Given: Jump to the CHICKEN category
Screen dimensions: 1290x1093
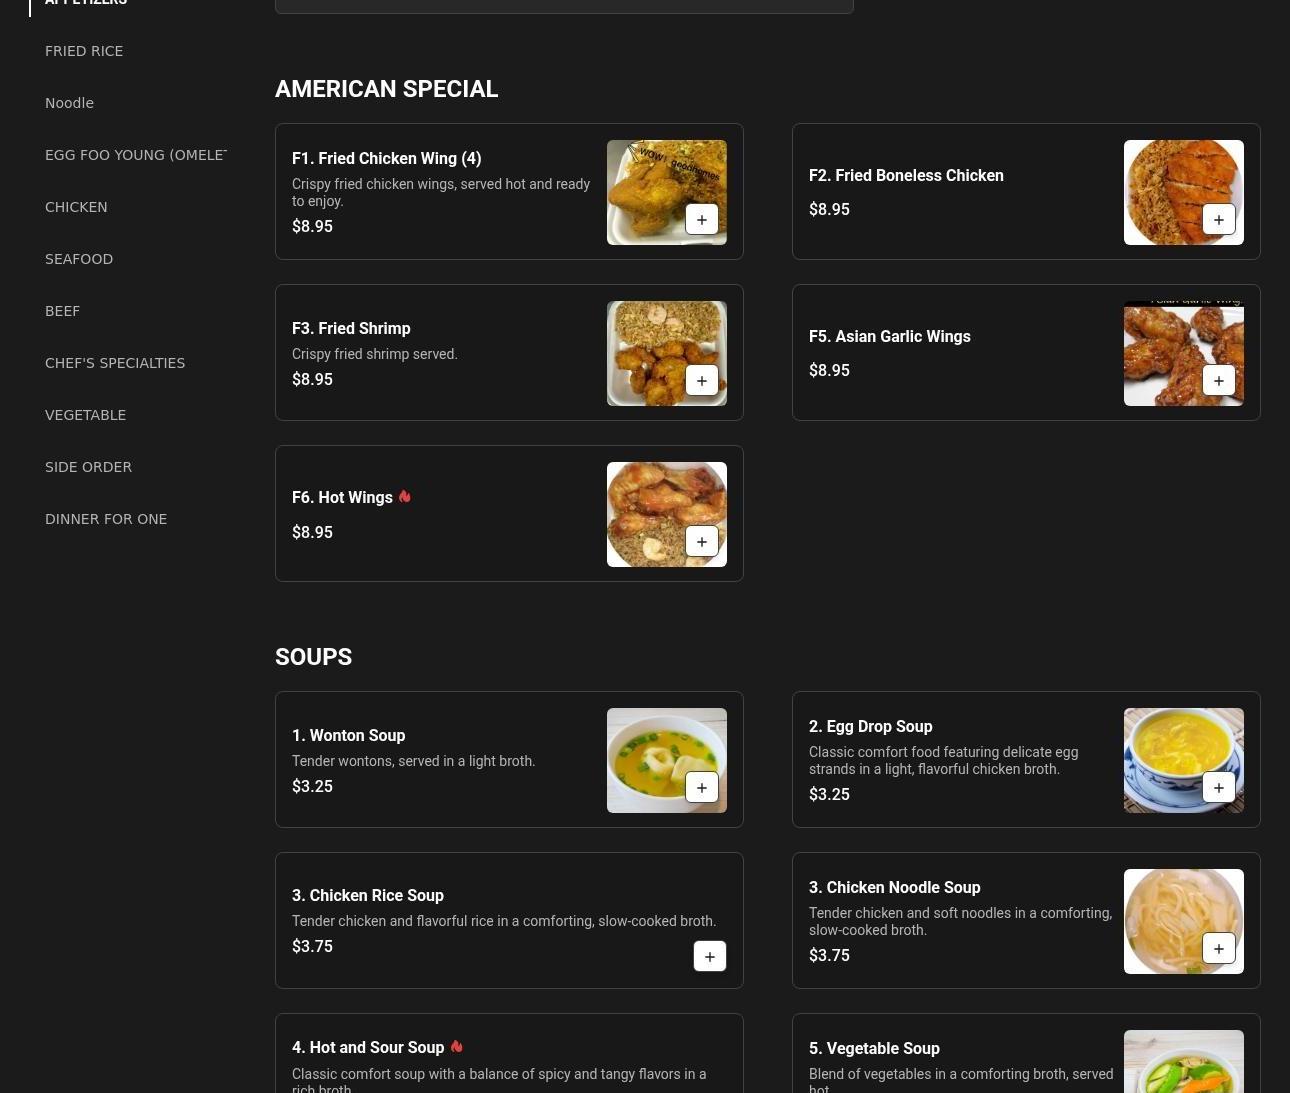Looking at the screenshot, I should pyautogui.click(x=76, y=207).
